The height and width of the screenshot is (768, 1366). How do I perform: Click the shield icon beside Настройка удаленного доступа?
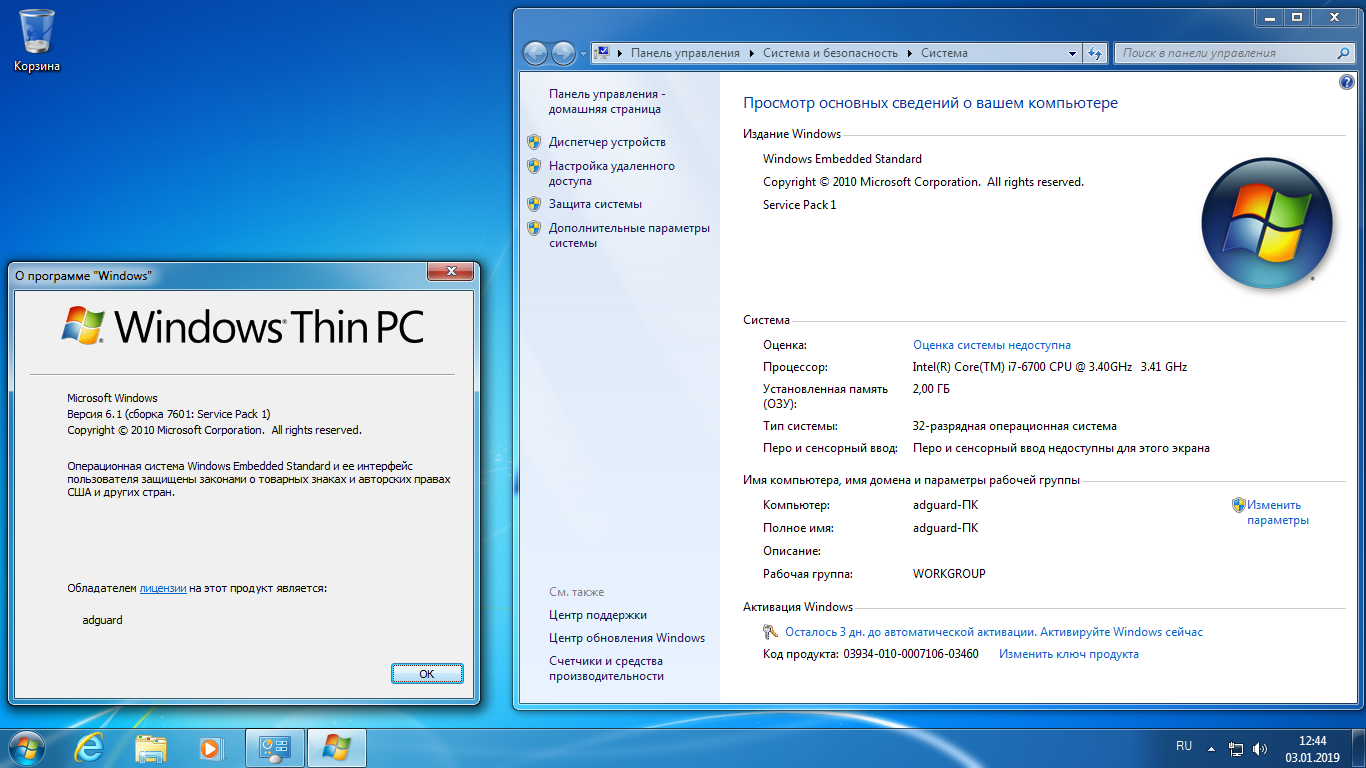tap(534, 166)
